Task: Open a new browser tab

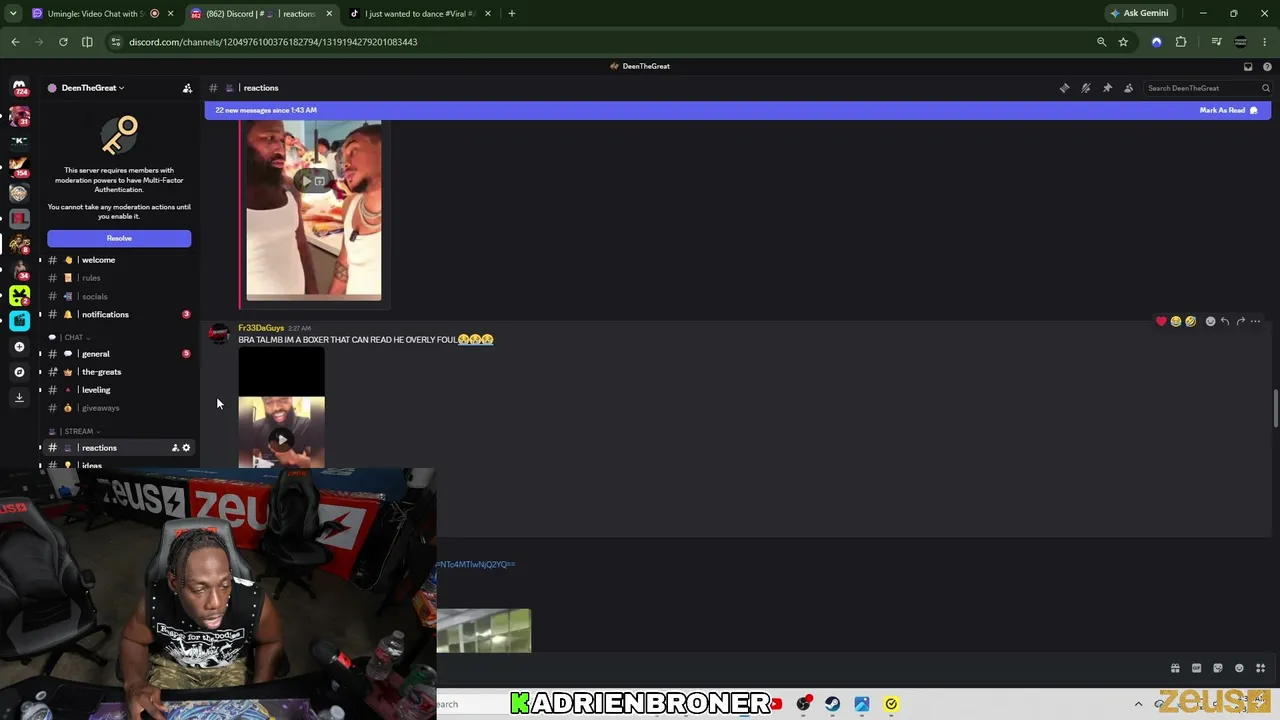Action: coord(512,14)
